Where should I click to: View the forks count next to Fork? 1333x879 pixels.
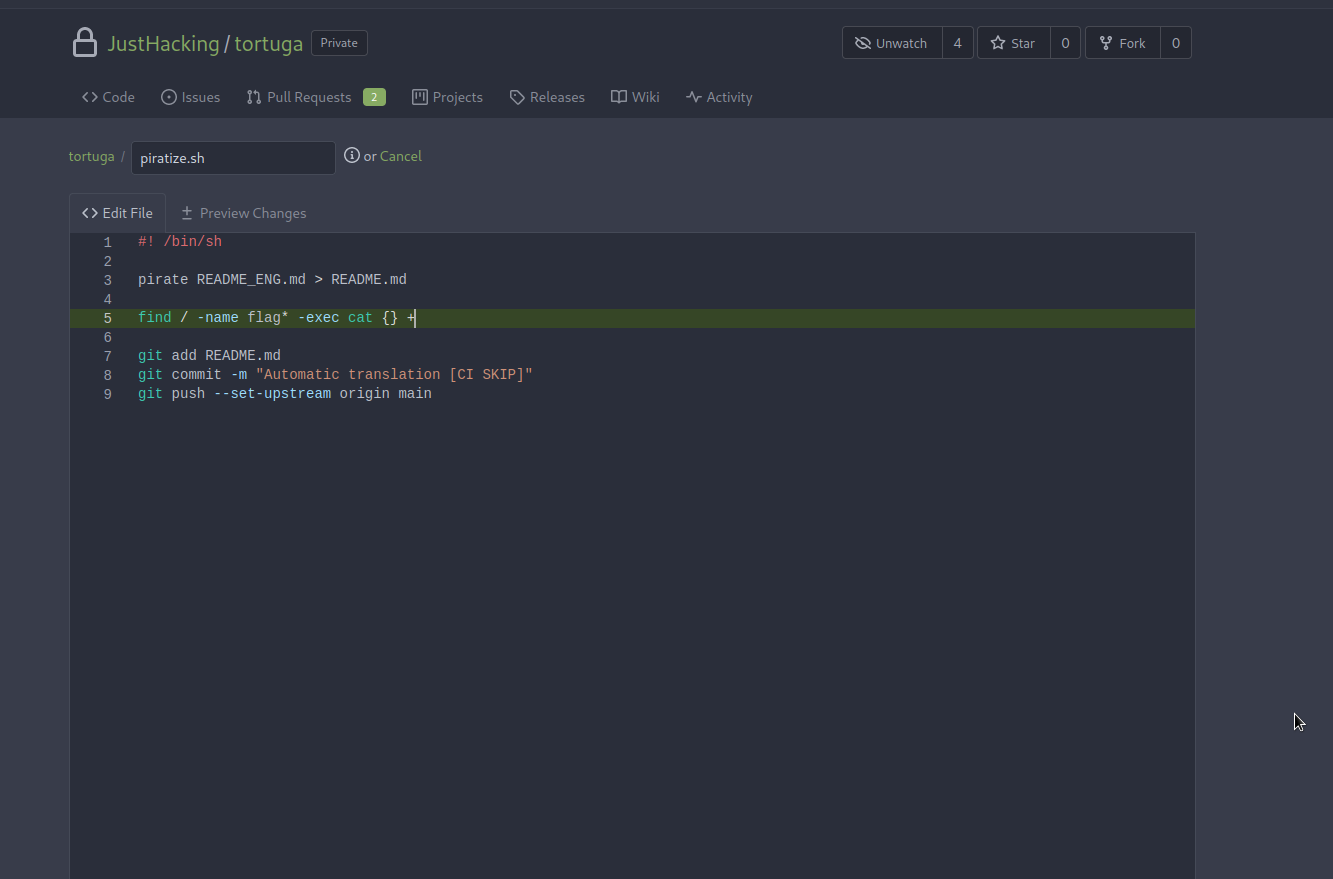tap(1176, 43)
